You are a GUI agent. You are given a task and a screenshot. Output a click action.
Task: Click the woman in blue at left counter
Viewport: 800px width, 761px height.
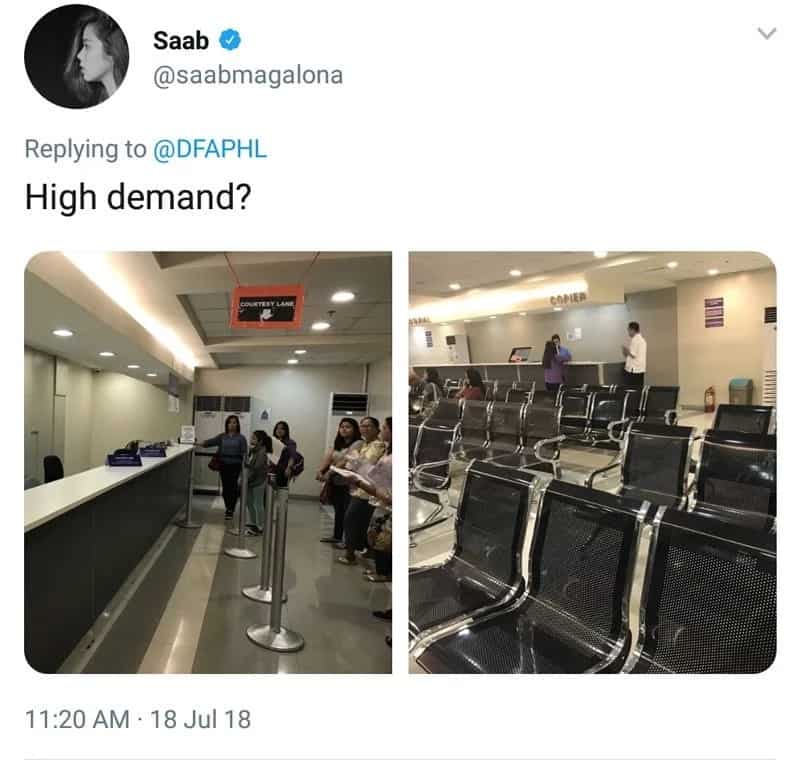tap(228, 465)
